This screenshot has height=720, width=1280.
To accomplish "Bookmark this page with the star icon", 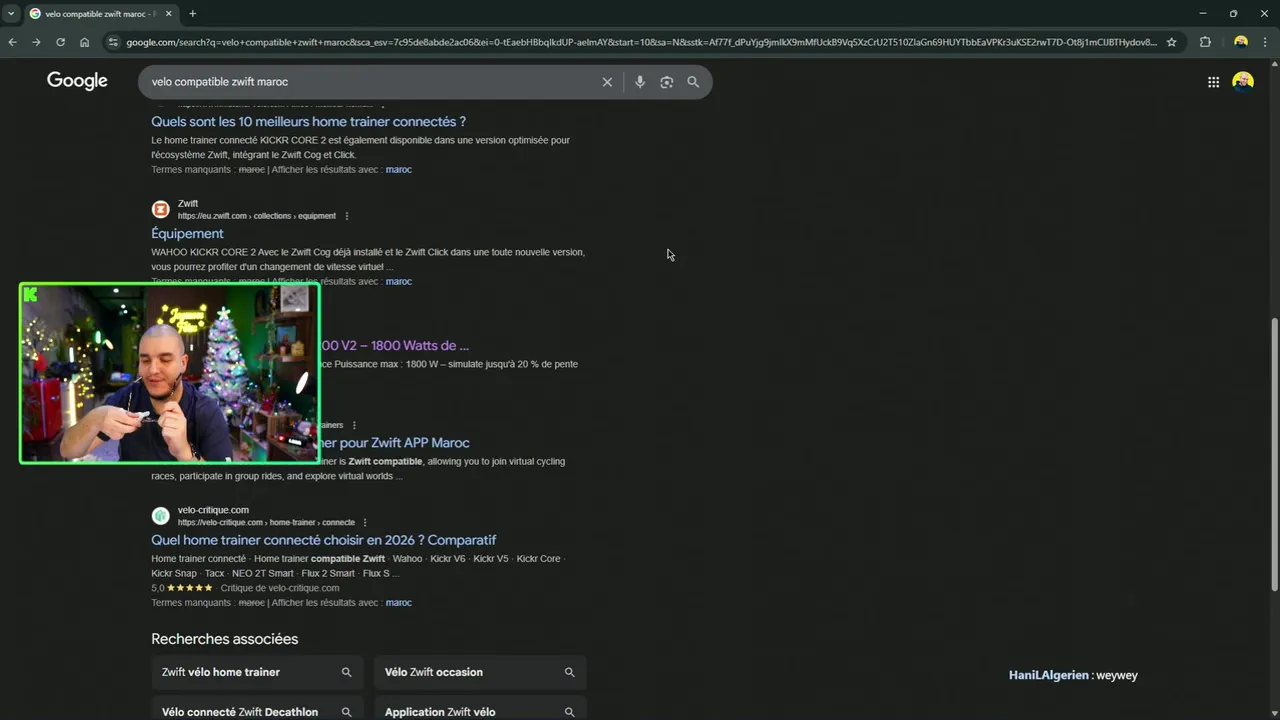I will pyautogui.click(x=1171, y=42).
